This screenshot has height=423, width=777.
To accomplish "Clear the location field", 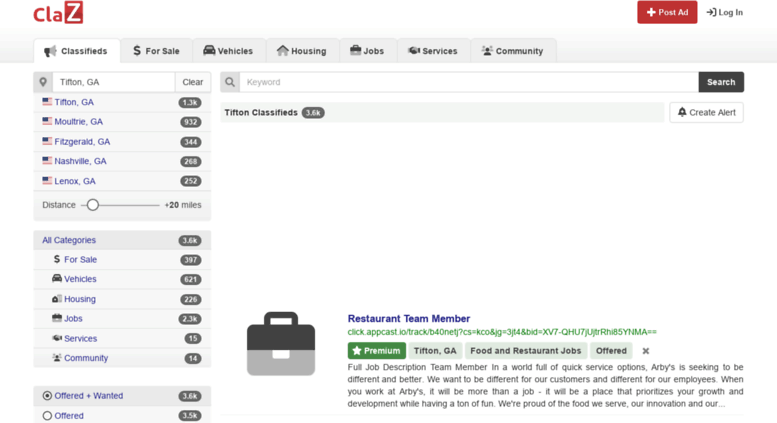I will 193,82.
